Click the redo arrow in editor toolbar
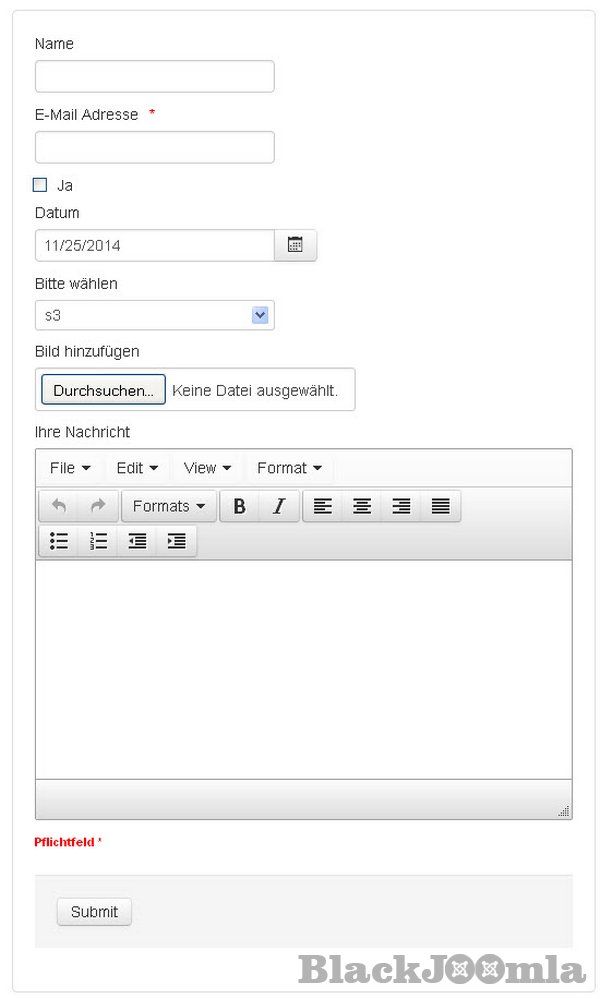The image size is (600, 999). pos(98,506)
